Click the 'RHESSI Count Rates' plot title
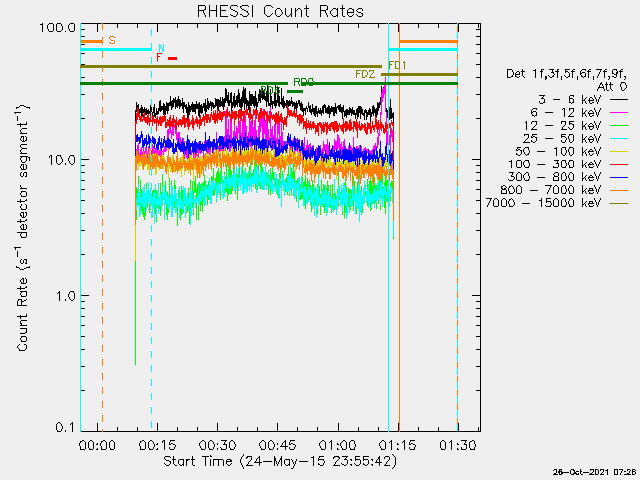 (x=280, y=11)
